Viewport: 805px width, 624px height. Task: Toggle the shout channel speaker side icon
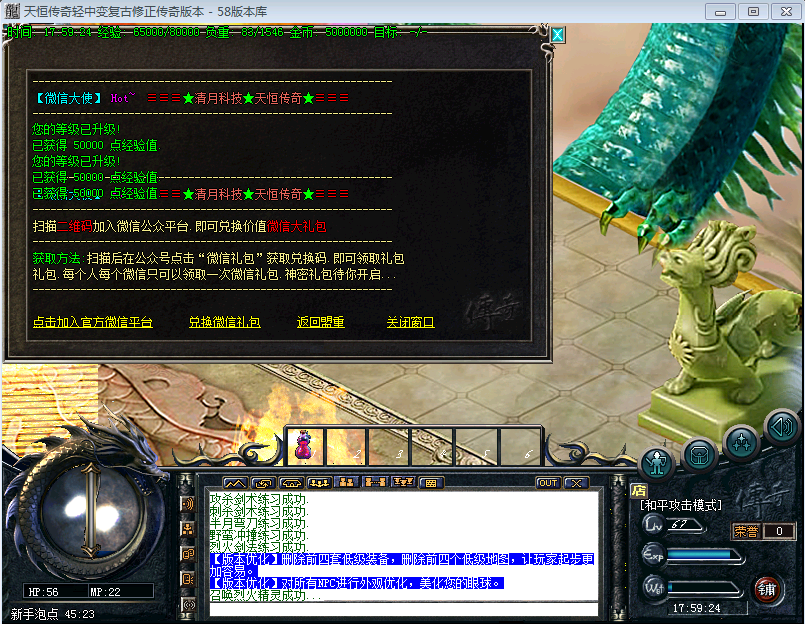point(187,504)
